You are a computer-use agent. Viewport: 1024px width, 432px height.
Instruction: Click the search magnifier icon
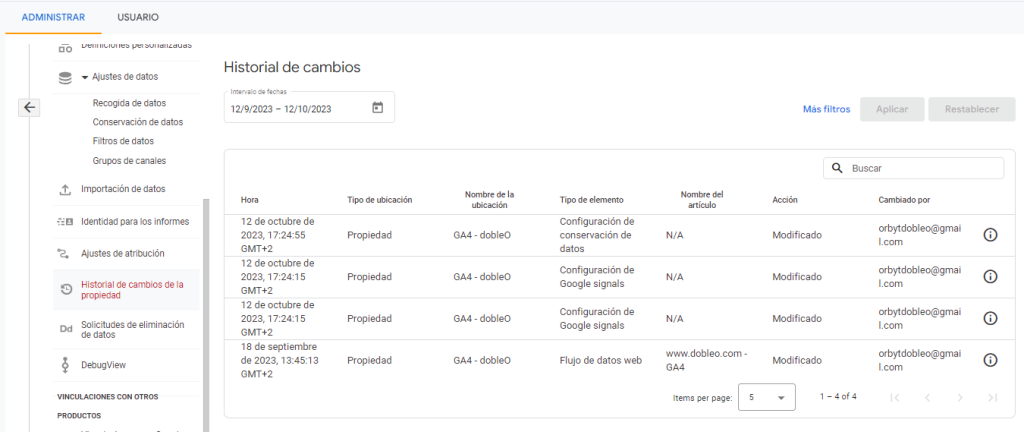(x=837, y=169)
